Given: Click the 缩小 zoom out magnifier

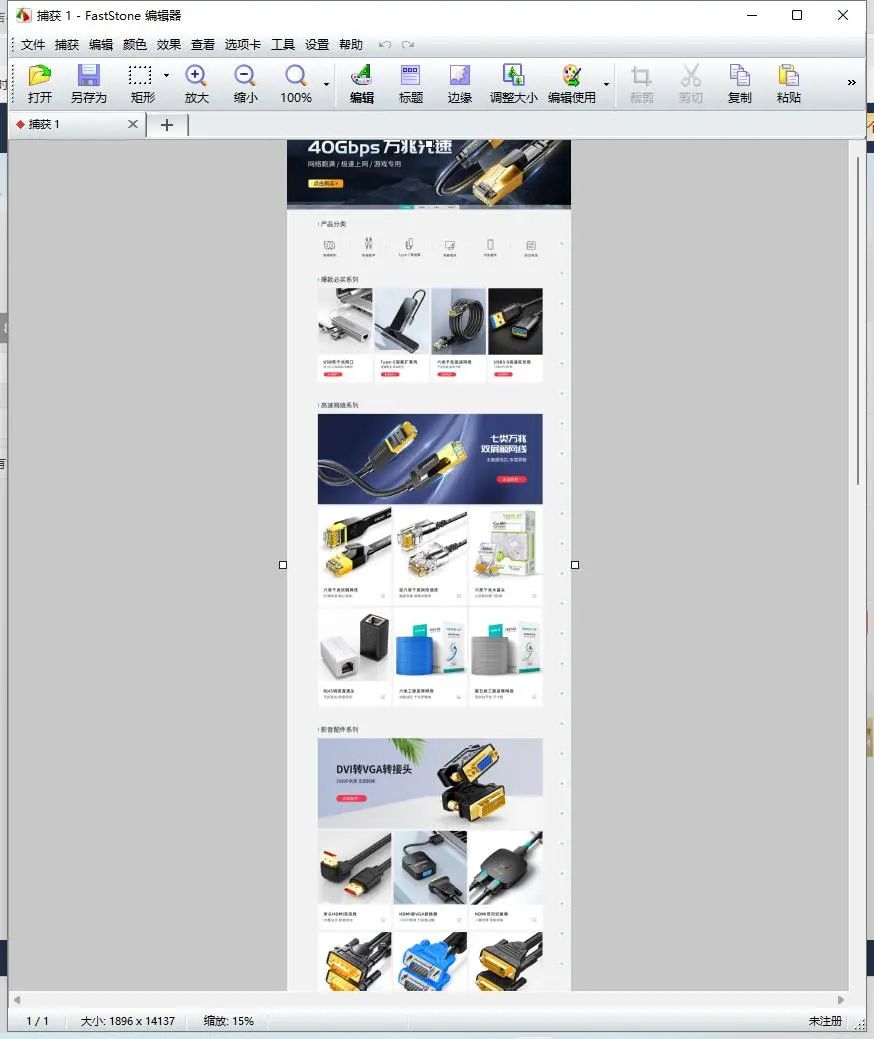Looking at the screenshot, I should [x=245, y=76].
